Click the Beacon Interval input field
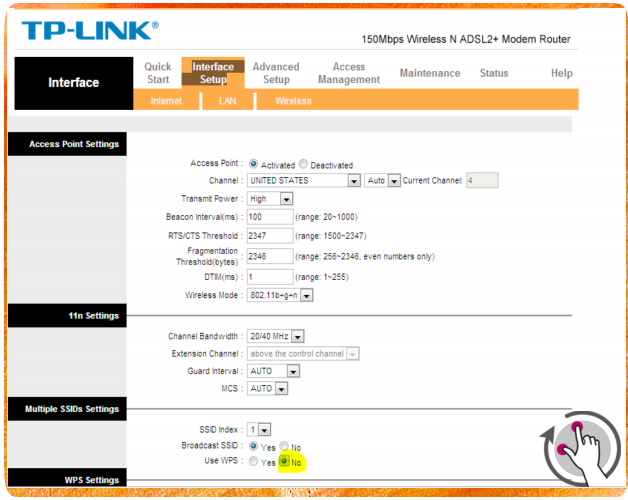This screenshot has height=500, width=628. click(270, 217)
